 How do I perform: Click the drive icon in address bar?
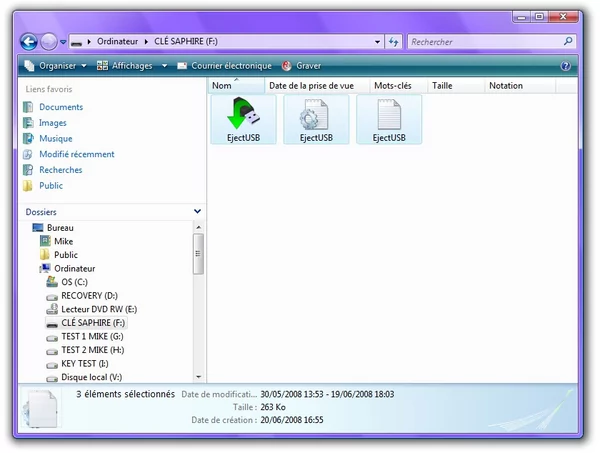tap(77, 42)
